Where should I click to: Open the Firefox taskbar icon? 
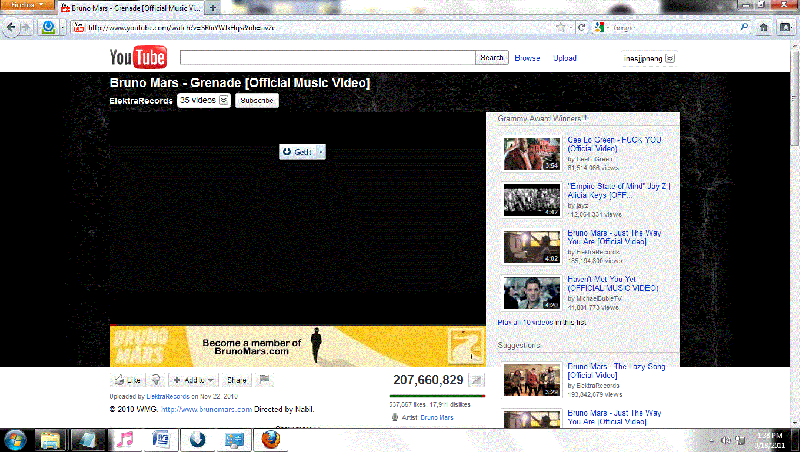pos(271,440)
